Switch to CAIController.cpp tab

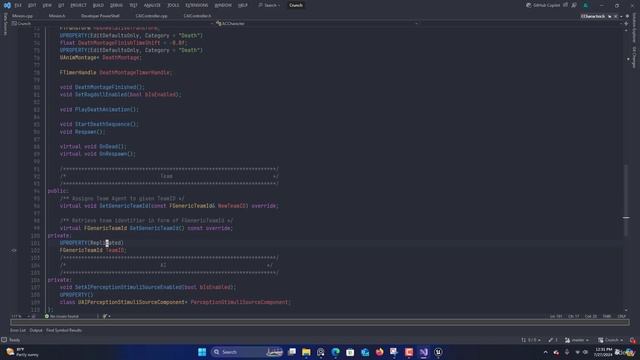pyautogui.click(x=151, y=16)
